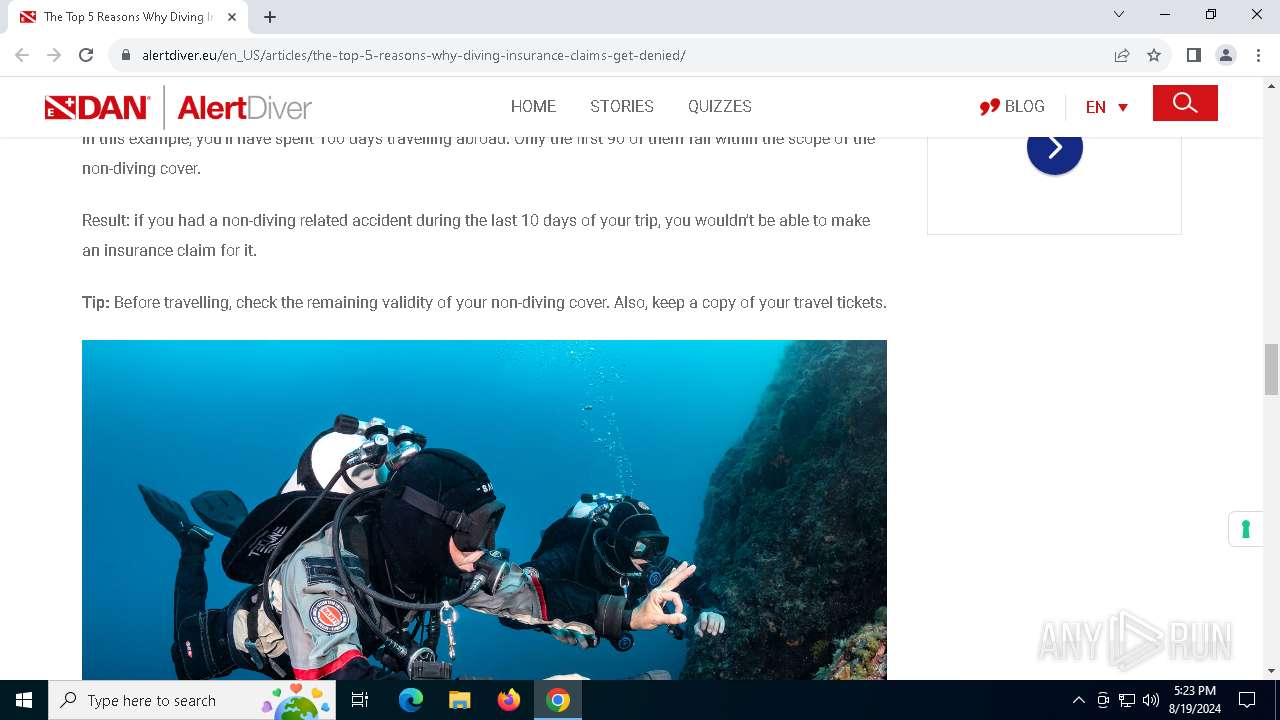Open the AlertDiver home logo
Image resolution: width=1280 pixels, height=720 pixels.
245,107
